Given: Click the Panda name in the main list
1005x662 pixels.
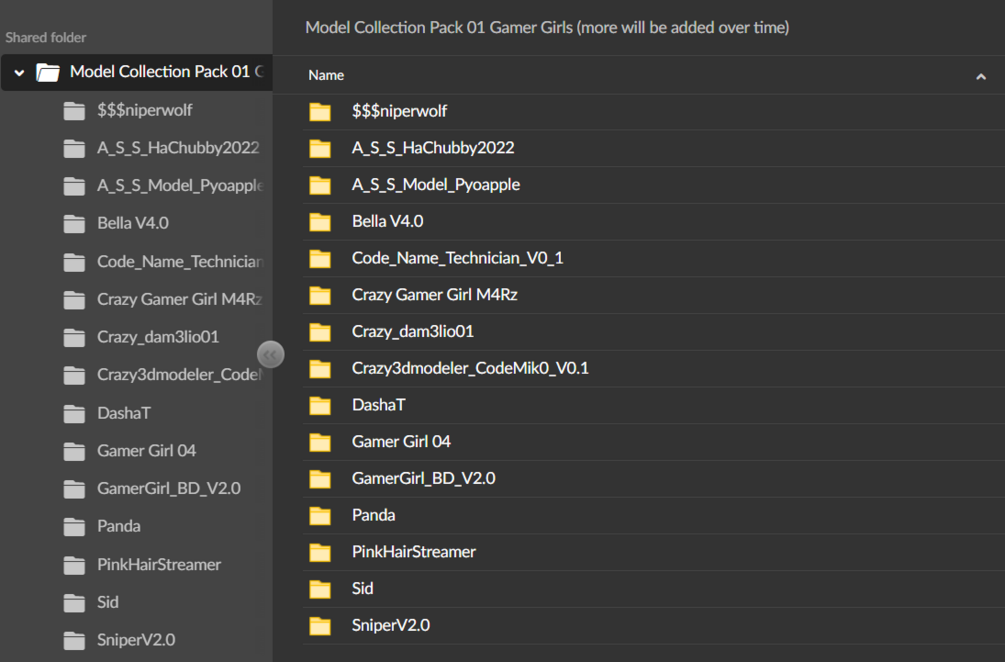Looking at the screenshot, I should (373, 515).
